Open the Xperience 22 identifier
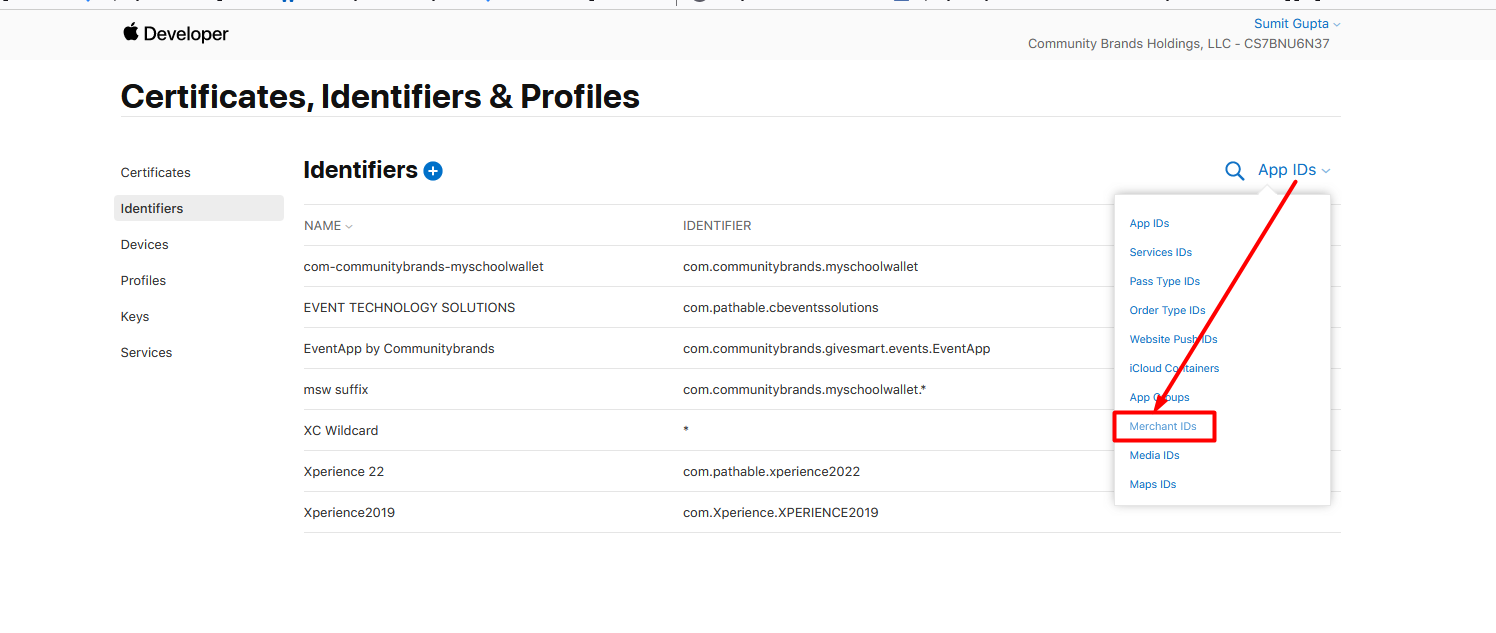 [344, 472]
